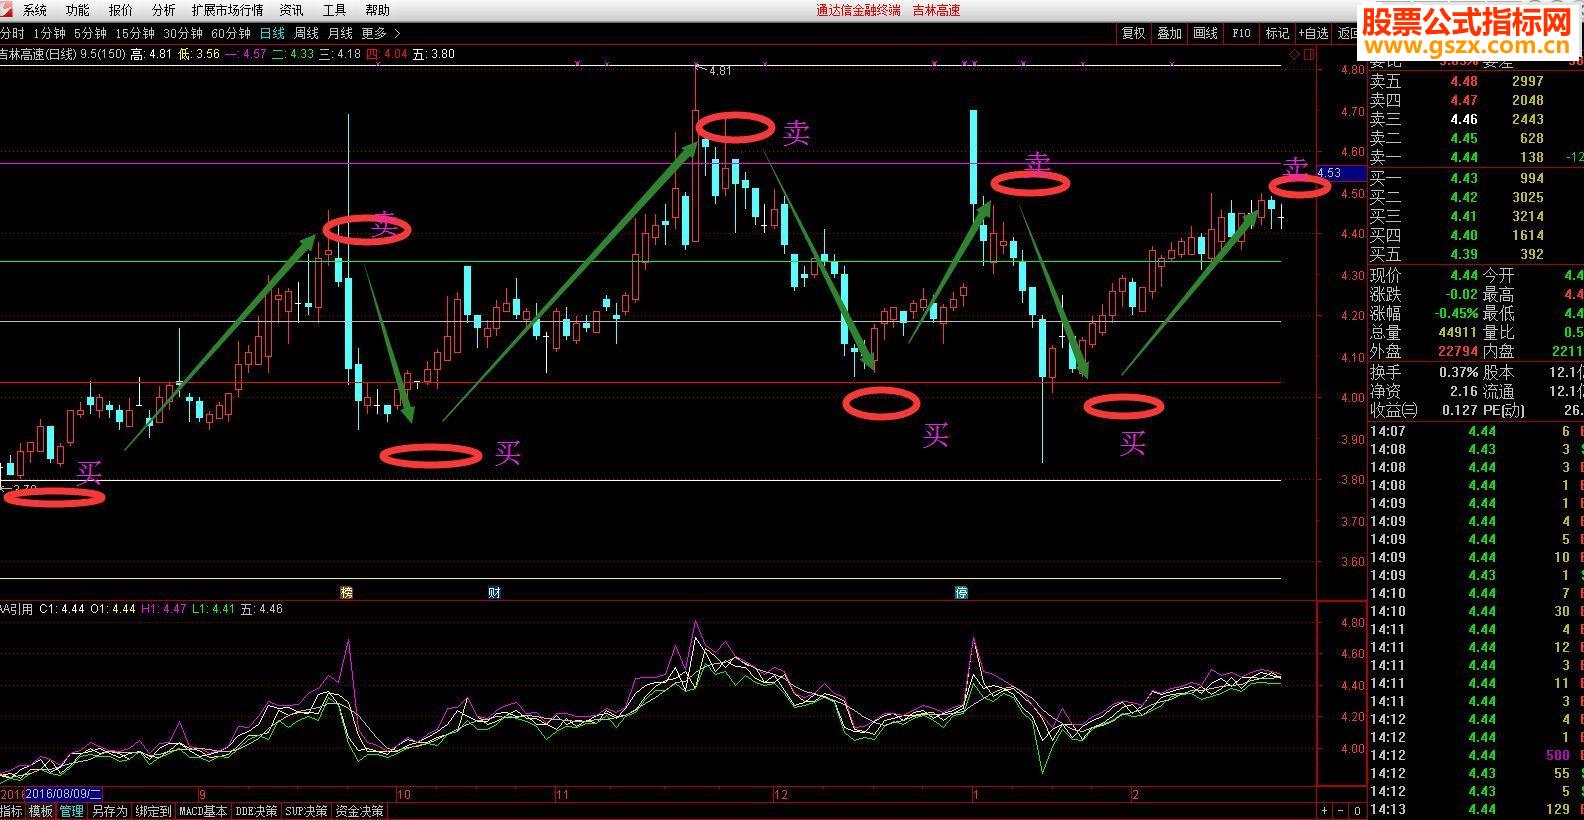Click the 榜 info marker on chart
Viewport: 1584px width, 820px height.
(347, 592)
